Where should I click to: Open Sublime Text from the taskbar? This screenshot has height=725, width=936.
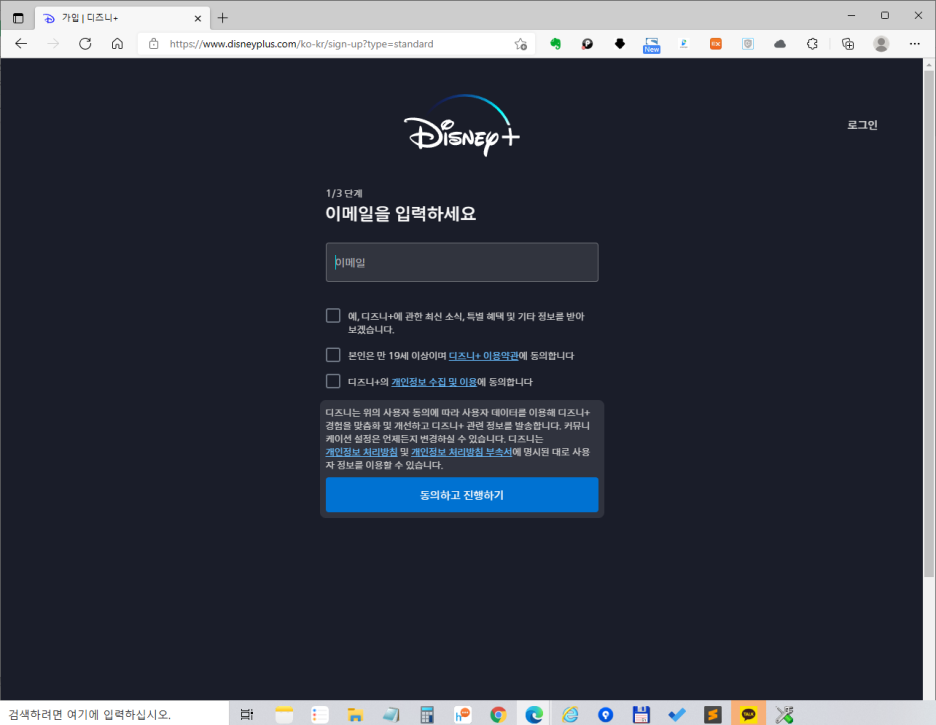713,714
